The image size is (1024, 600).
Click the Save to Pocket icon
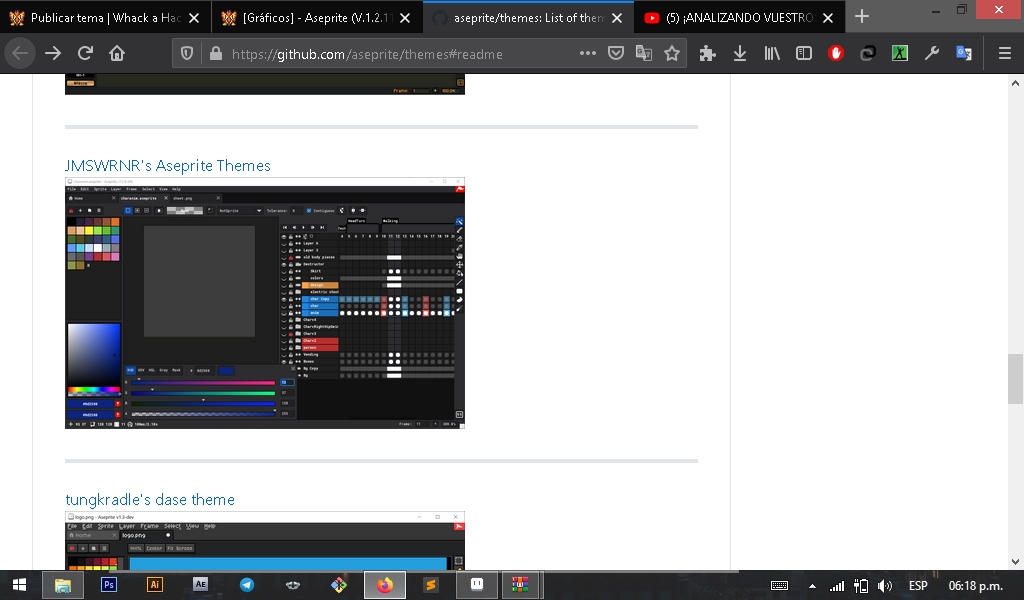pyautogui.click(x=617, y=54)
